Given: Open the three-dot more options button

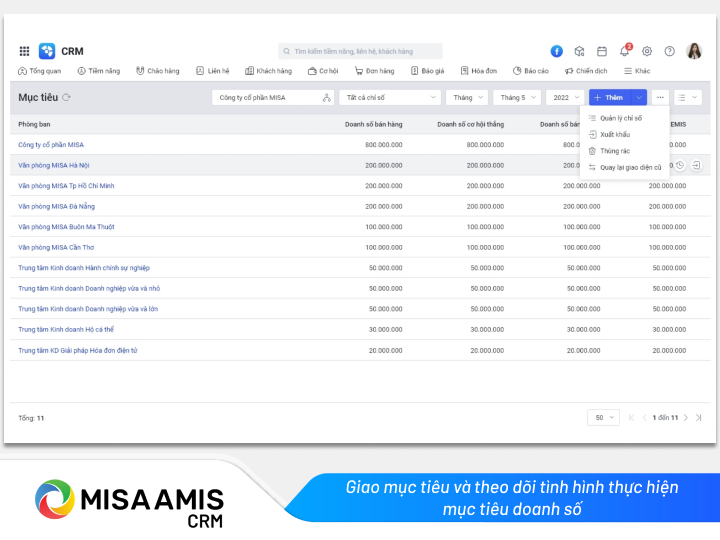Looking at the screenshot, I should 660,97.
